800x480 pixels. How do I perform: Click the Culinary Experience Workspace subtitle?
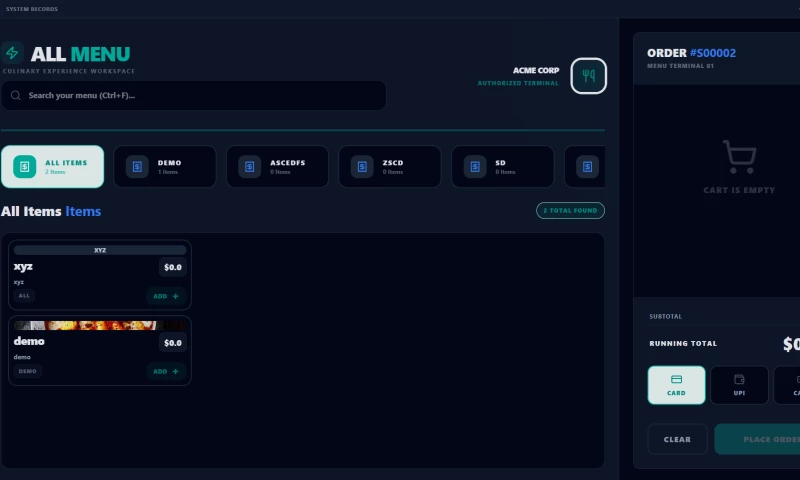69,71
